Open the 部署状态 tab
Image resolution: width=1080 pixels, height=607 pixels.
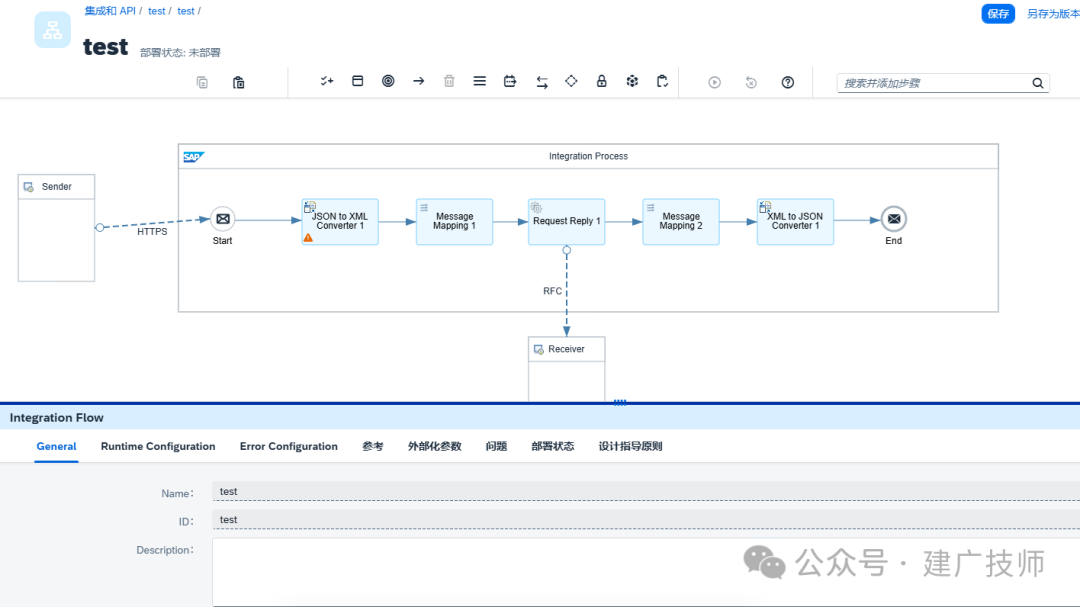pyautogui.click(x=552, y=446)
